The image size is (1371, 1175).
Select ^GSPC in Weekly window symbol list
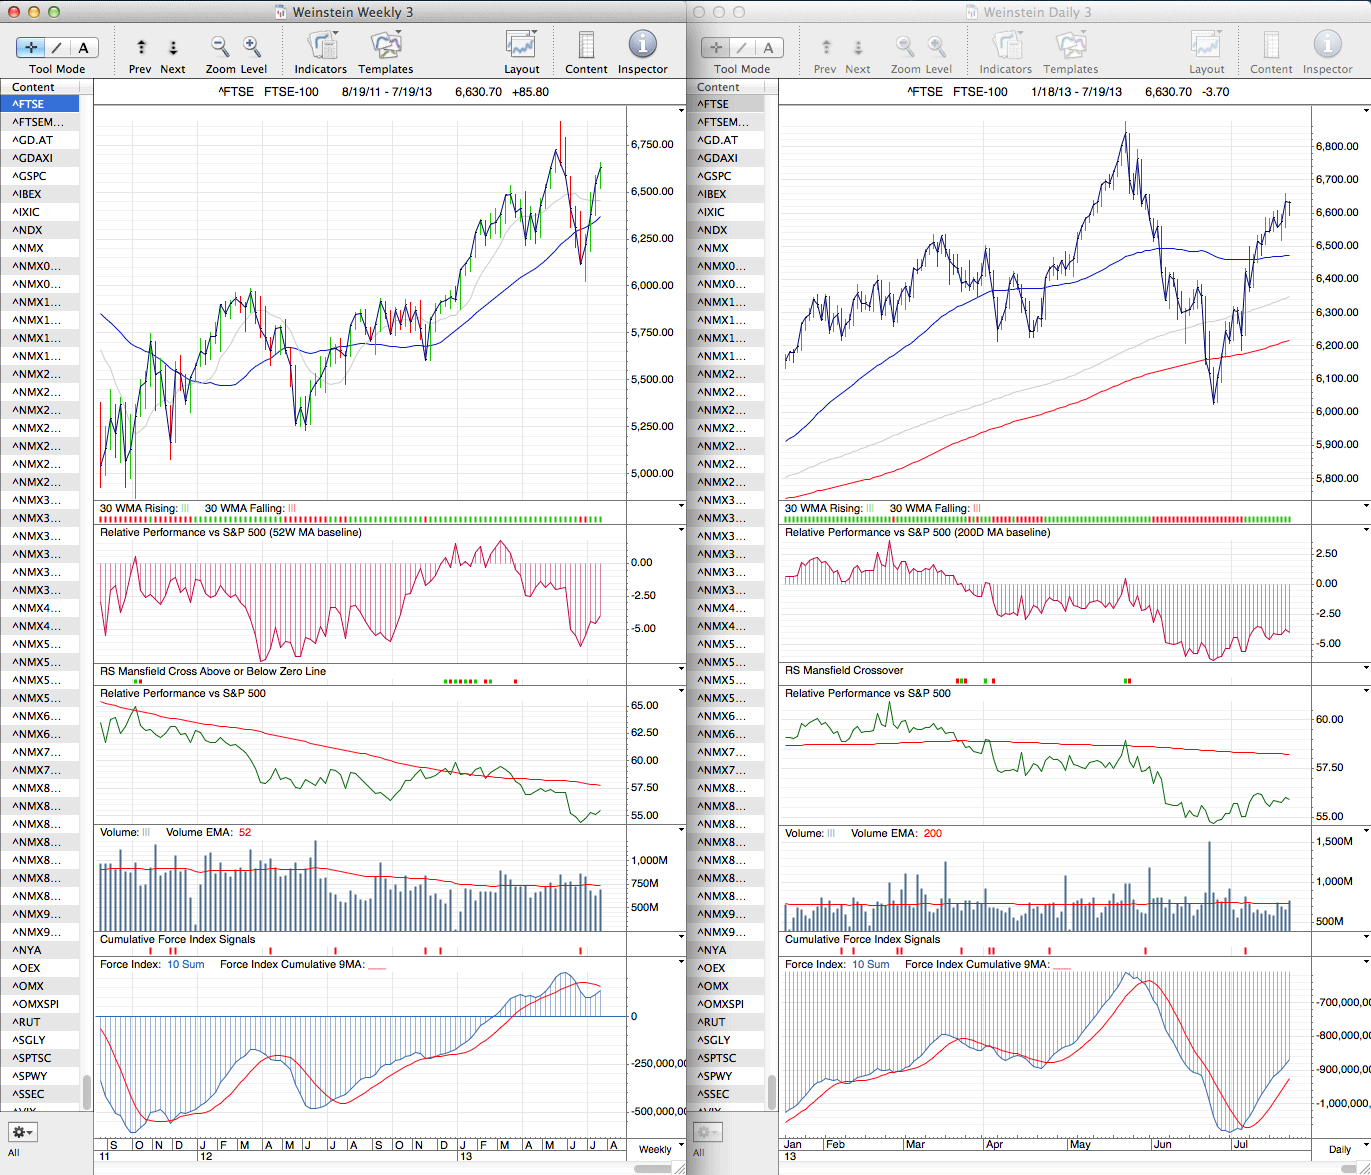coord(30,176)
